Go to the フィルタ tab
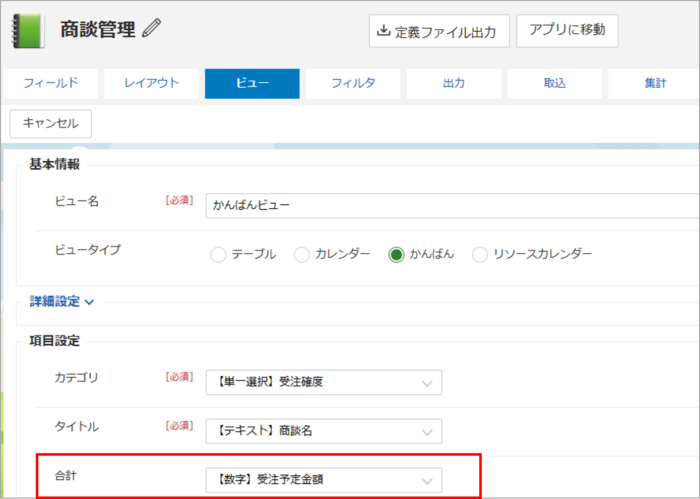 click(353, 83)
